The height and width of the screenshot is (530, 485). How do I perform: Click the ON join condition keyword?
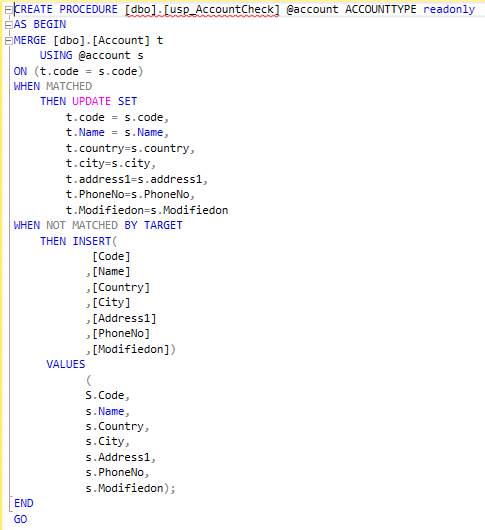(x=20, y=71)
